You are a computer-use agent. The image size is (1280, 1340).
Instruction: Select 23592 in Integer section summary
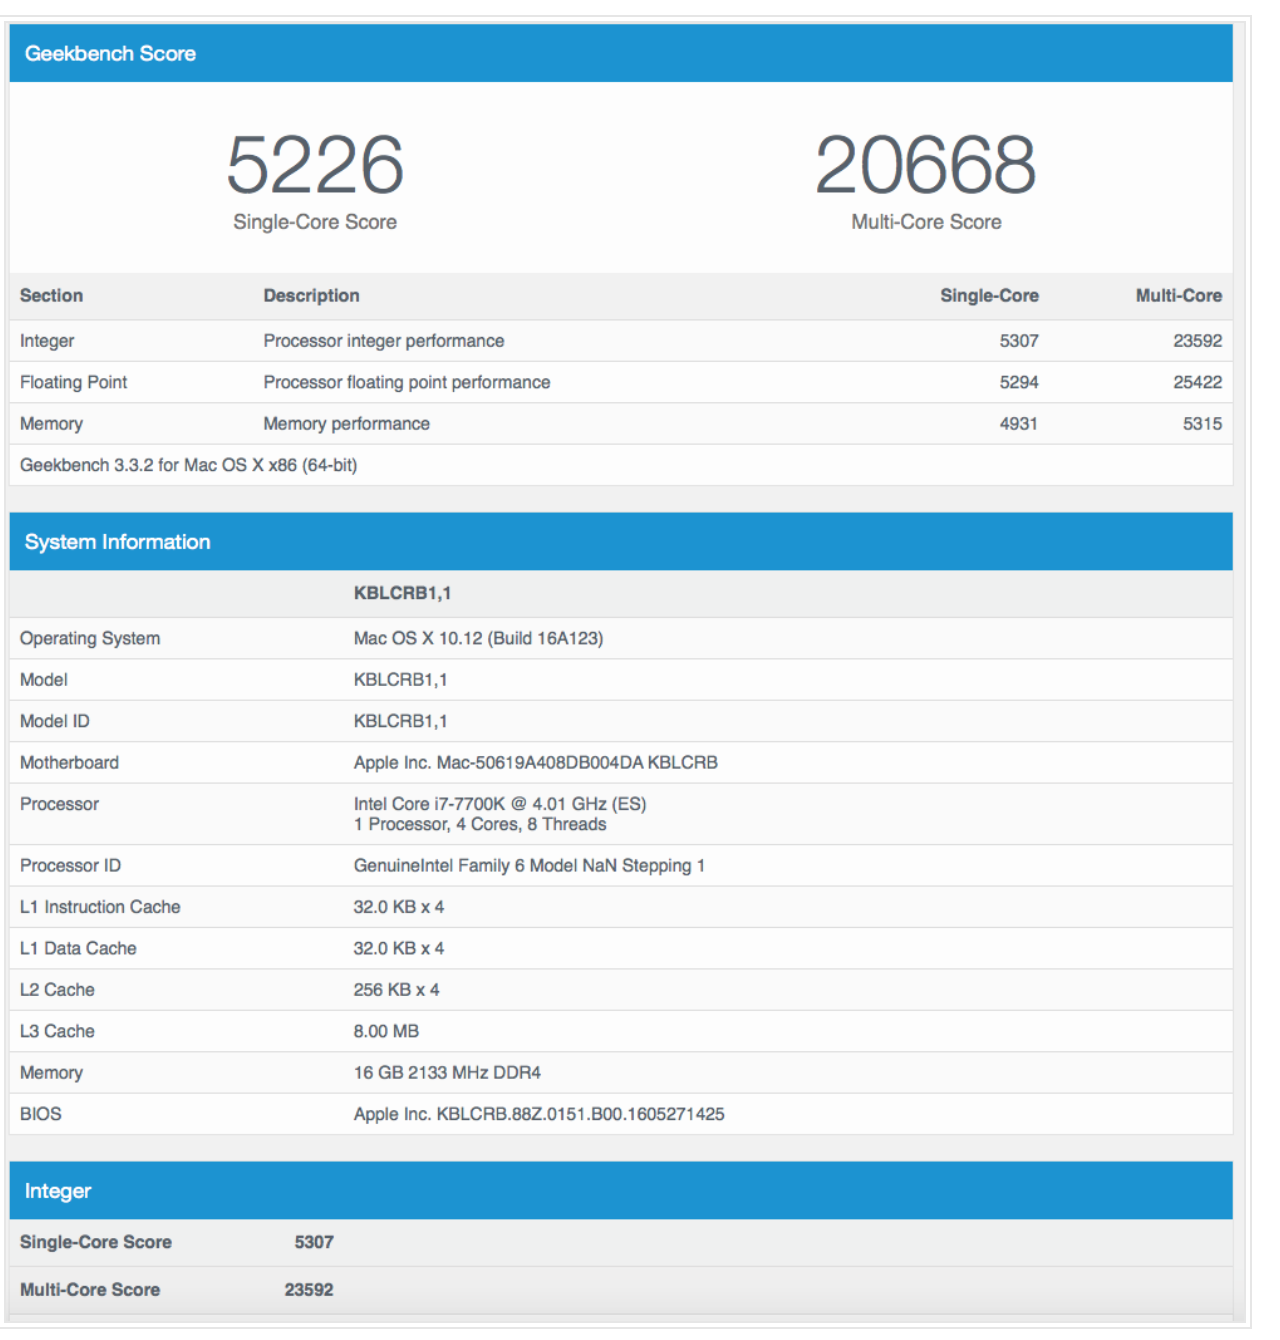click(309, 1290)
